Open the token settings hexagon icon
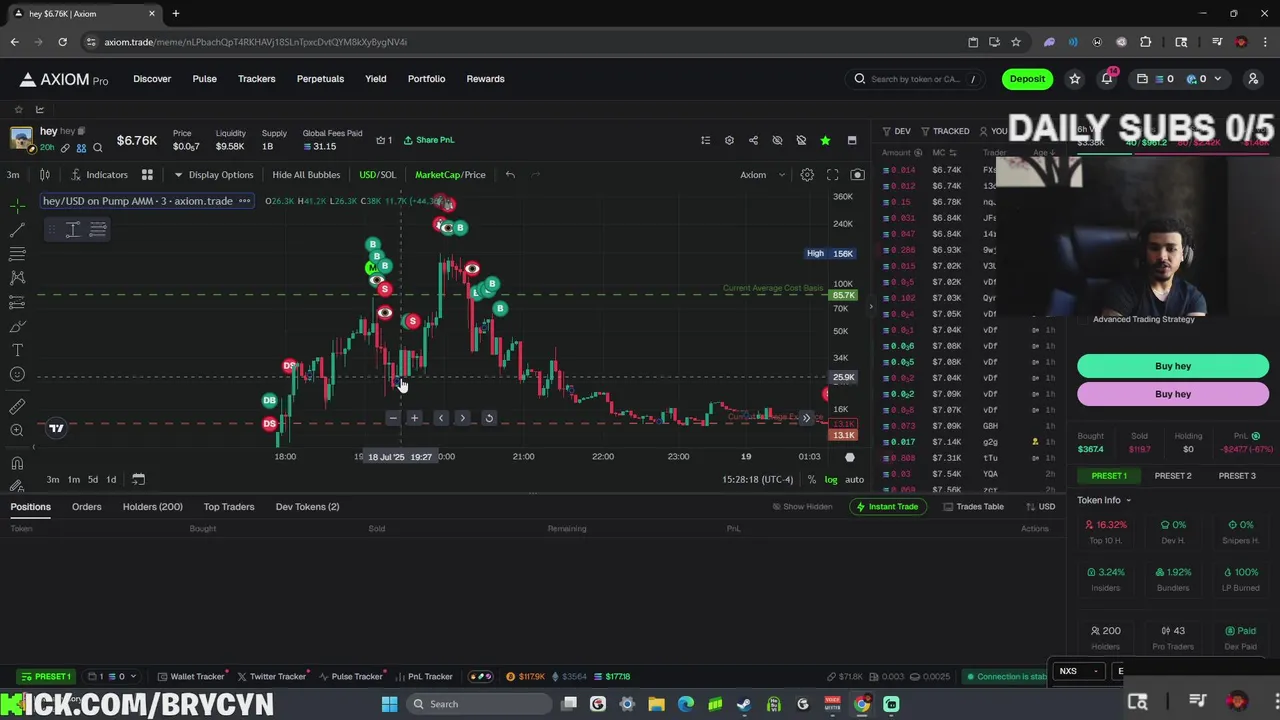 pyautogui.click(x=729, y=141)
